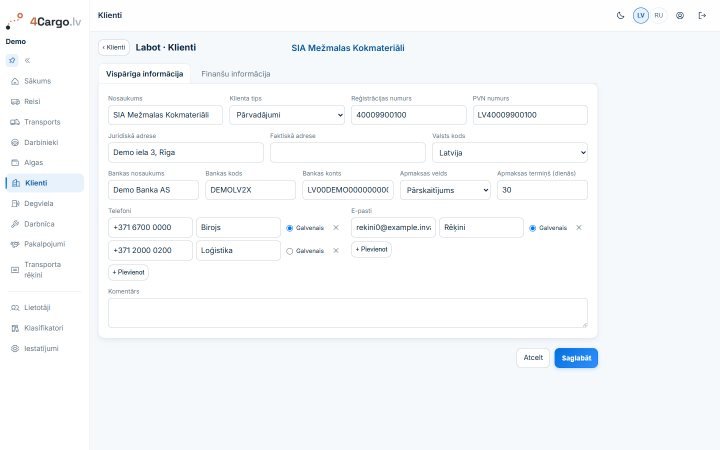Toggle dark mode moon icon
The image size is (720, 450).
(x=620, y=16)
